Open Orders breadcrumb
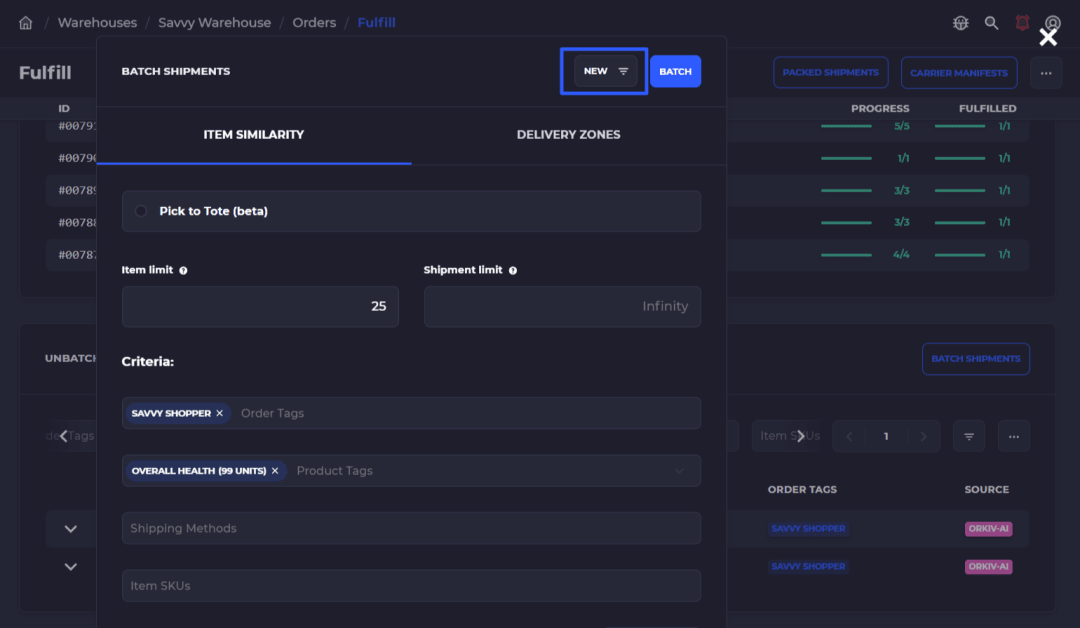Viewport: 1080px width, 628px height. 314,23
